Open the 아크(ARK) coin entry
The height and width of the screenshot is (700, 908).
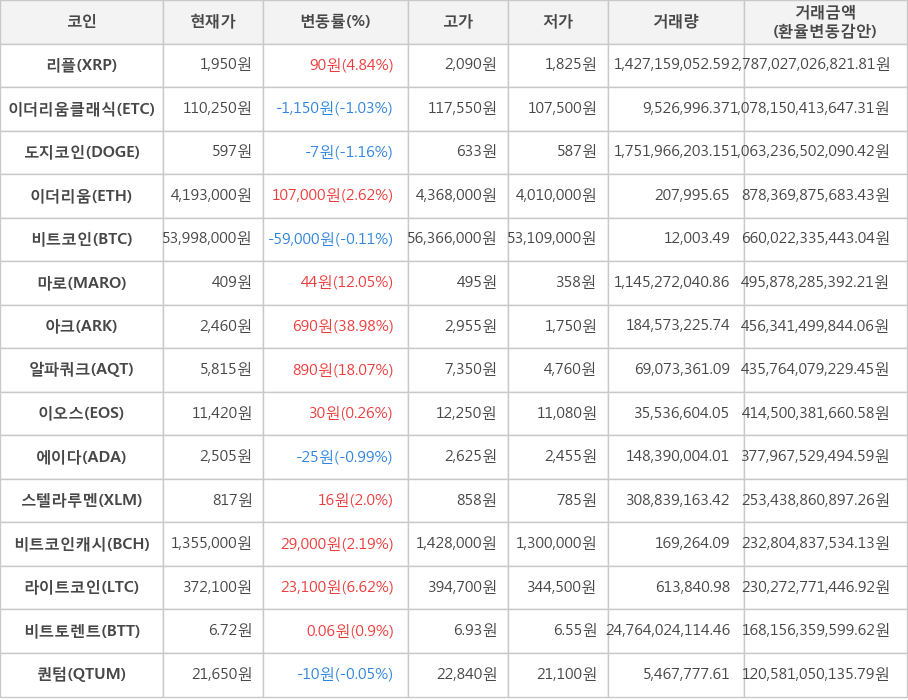(82, 326)
